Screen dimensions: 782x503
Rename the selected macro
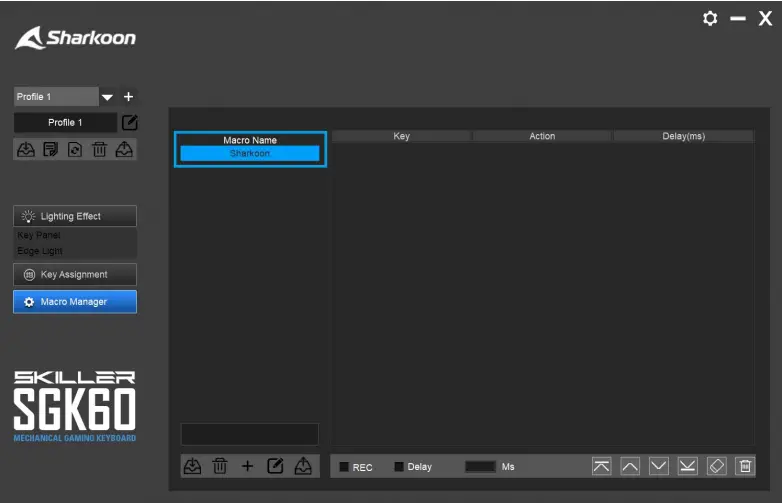(x=275, y=467)
